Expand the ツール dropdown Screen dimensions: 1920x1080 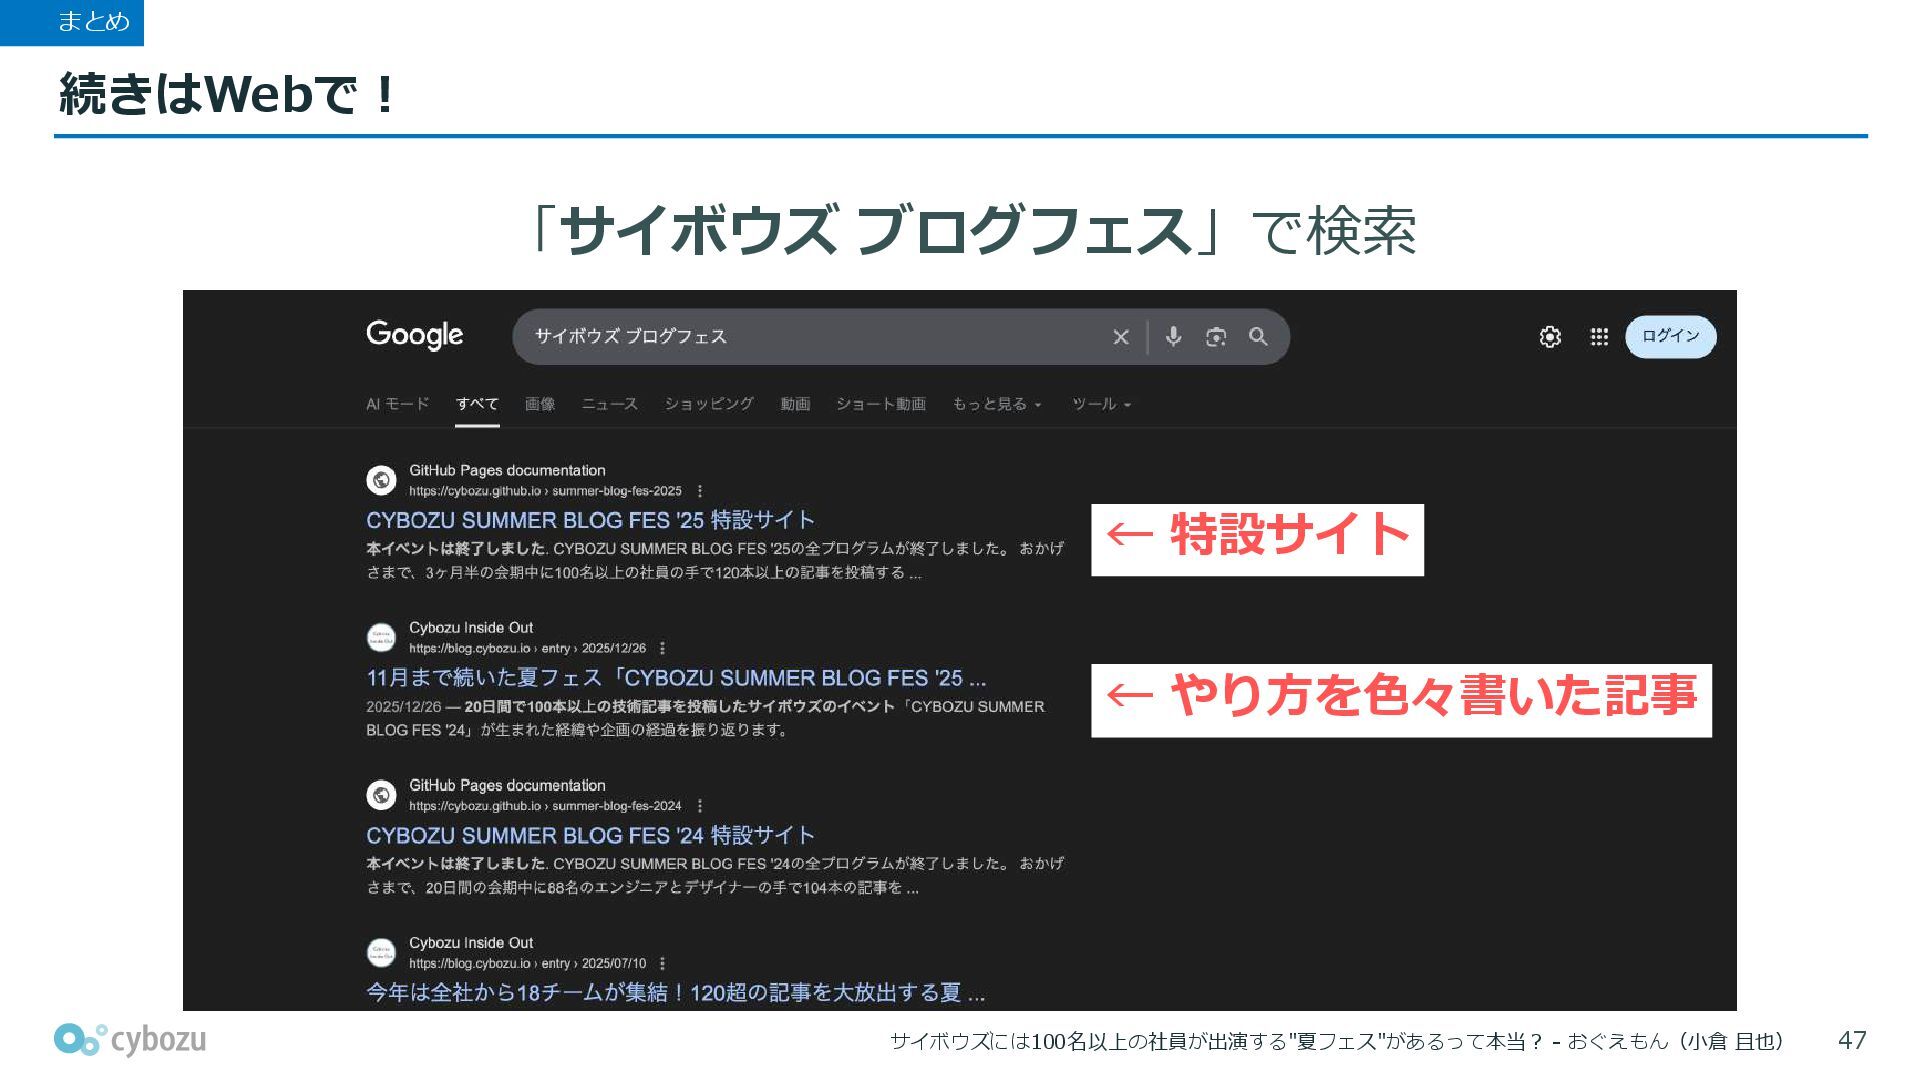coord(1101,404)
